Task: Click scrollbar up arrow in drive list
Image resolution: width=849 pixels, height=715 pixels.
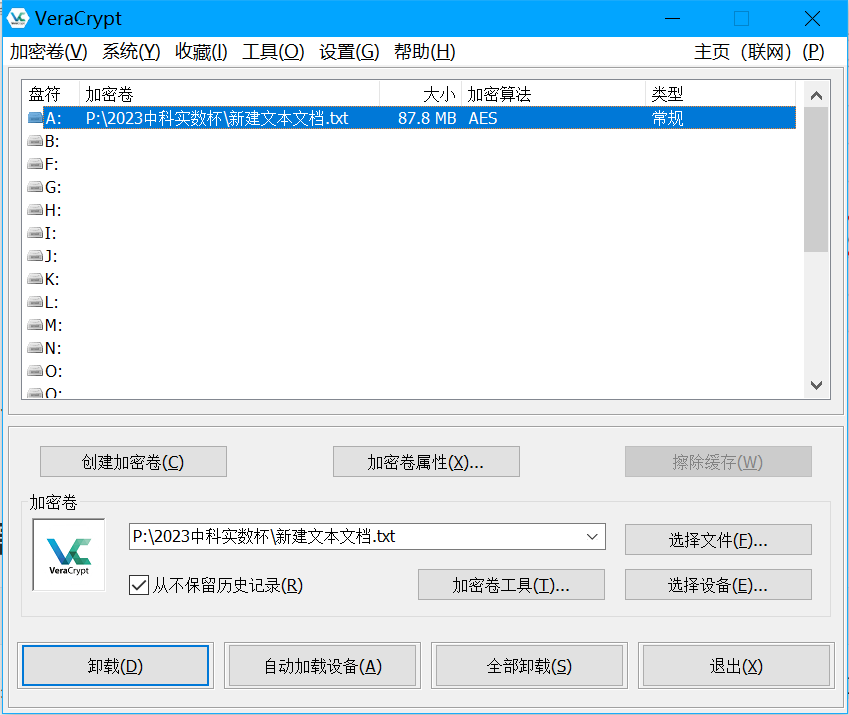Action: 817,96
